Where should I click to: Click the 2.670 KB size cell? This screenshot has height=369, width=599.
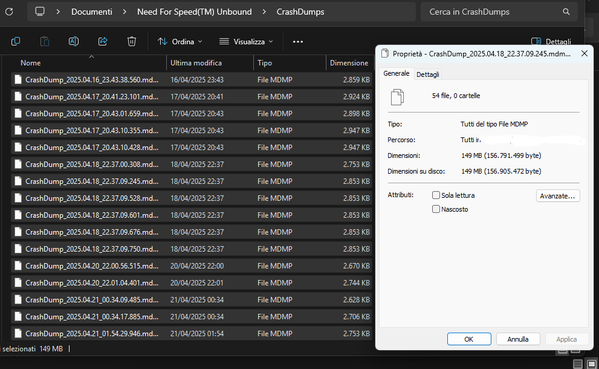356,266
